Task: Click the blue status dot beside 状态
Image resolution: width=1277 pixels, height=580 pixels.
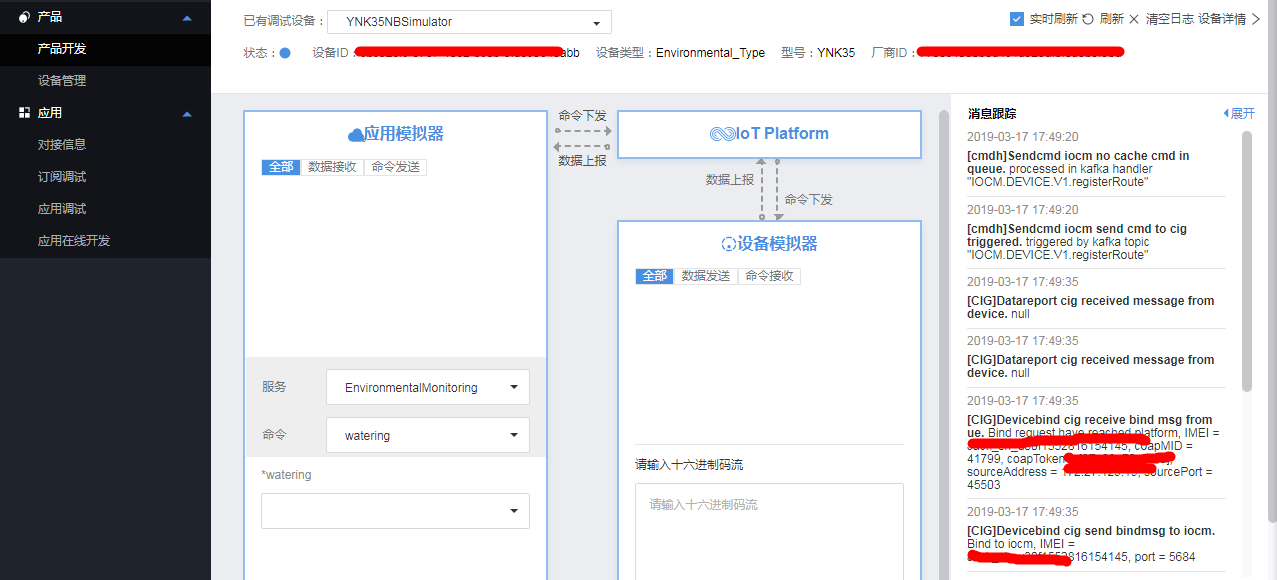Action: click(285, 53)
